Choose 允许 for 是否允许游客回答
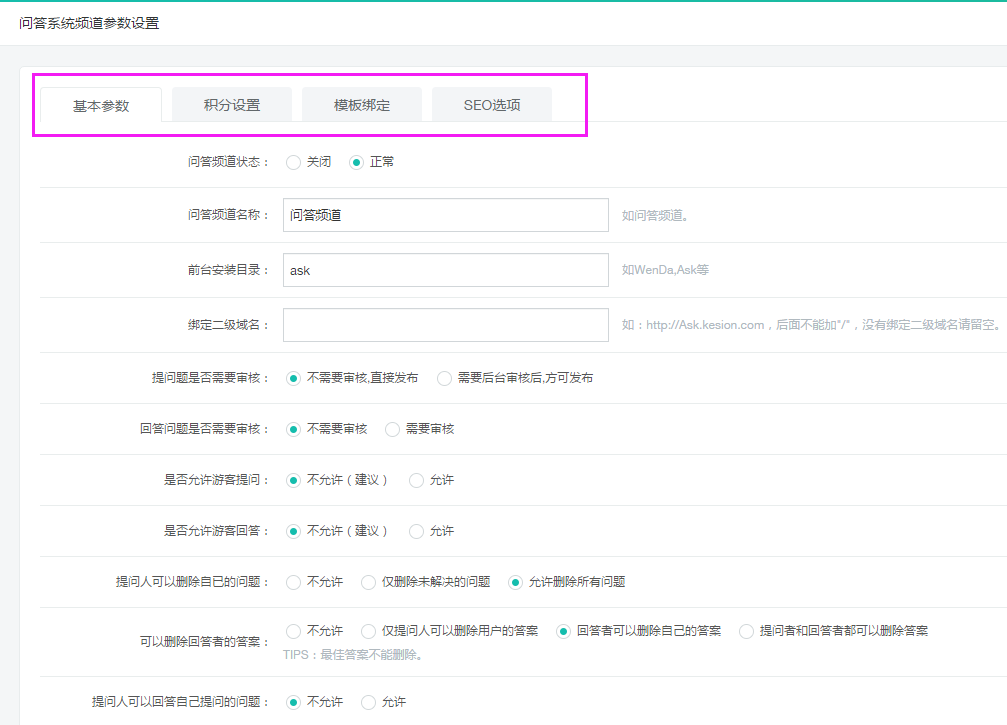The height and width of the screenshot is (725, 1007). (417, 531)
